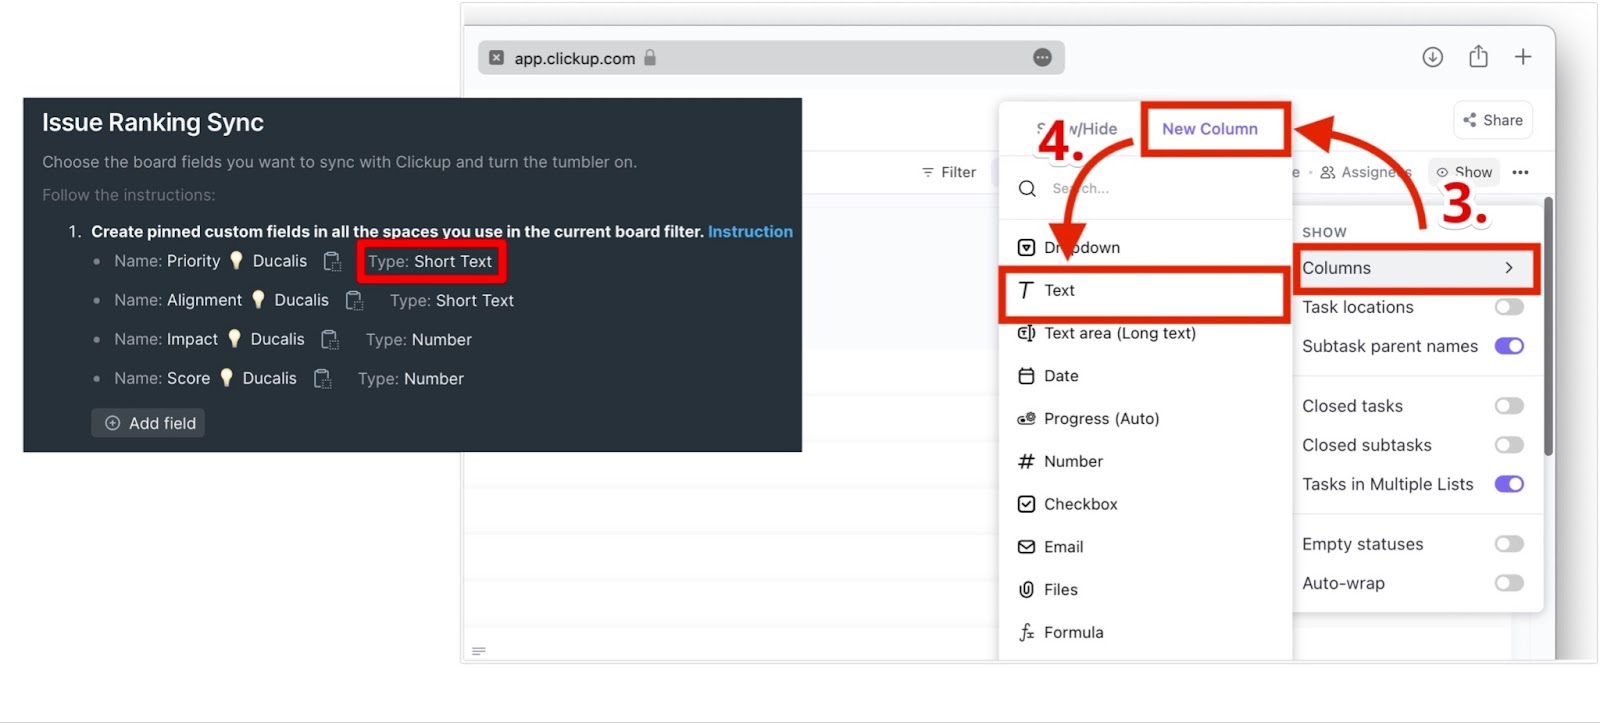Click the app.clickup.com address bar

click(771, 57)
